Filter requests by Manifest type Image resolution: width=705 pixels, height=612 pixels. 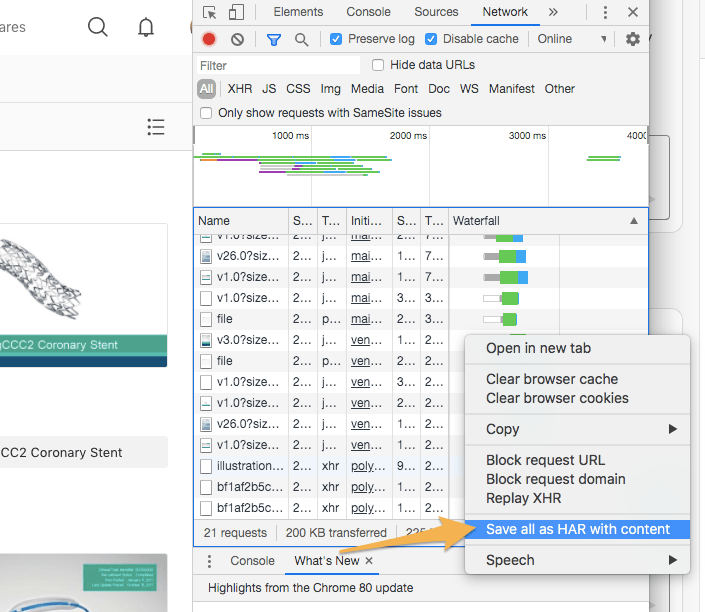[x=512, y=89]
